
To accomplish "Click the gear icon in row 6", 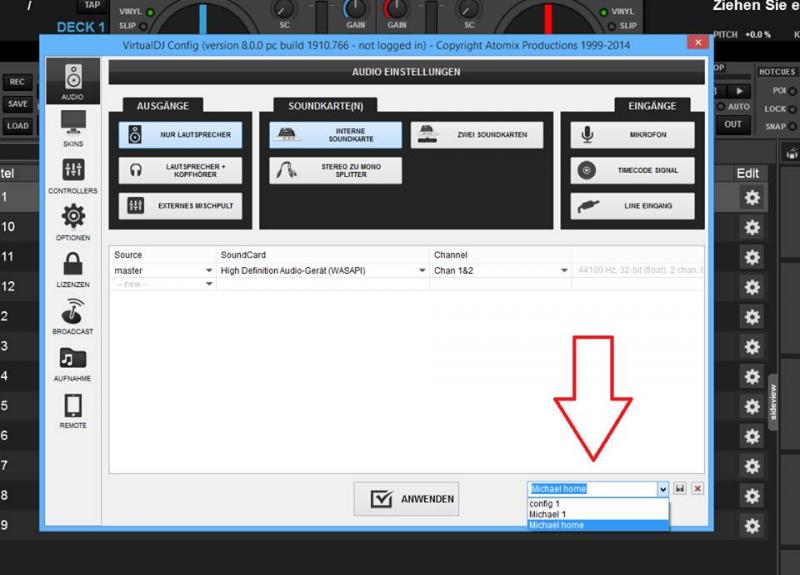I will tap(752, 436).
